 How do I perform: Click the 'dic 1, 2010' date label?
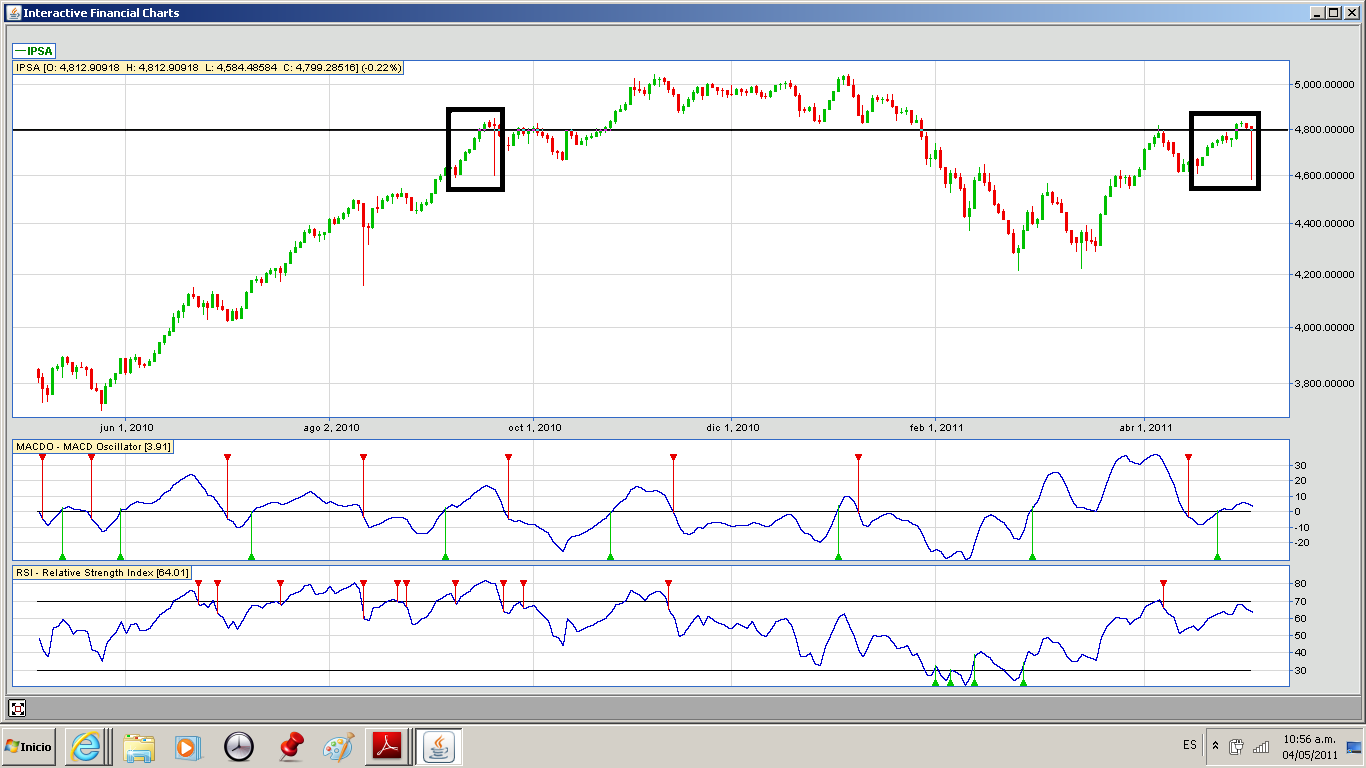click(732, 428)
